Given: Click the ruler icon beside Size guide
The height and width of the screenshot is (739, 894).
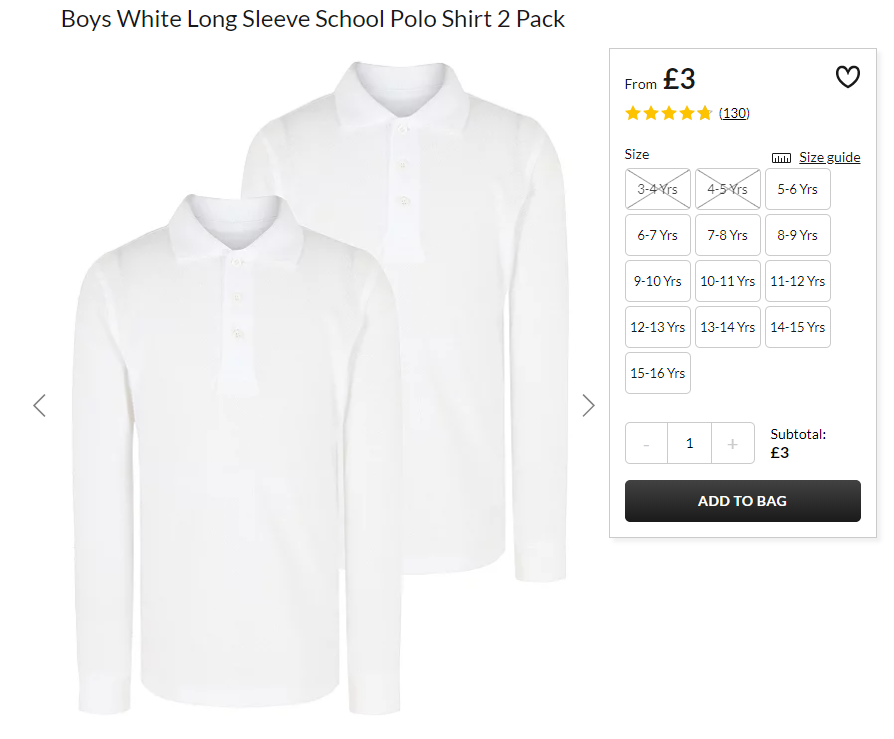Looking at the screenshot, I should click(781, 158).
